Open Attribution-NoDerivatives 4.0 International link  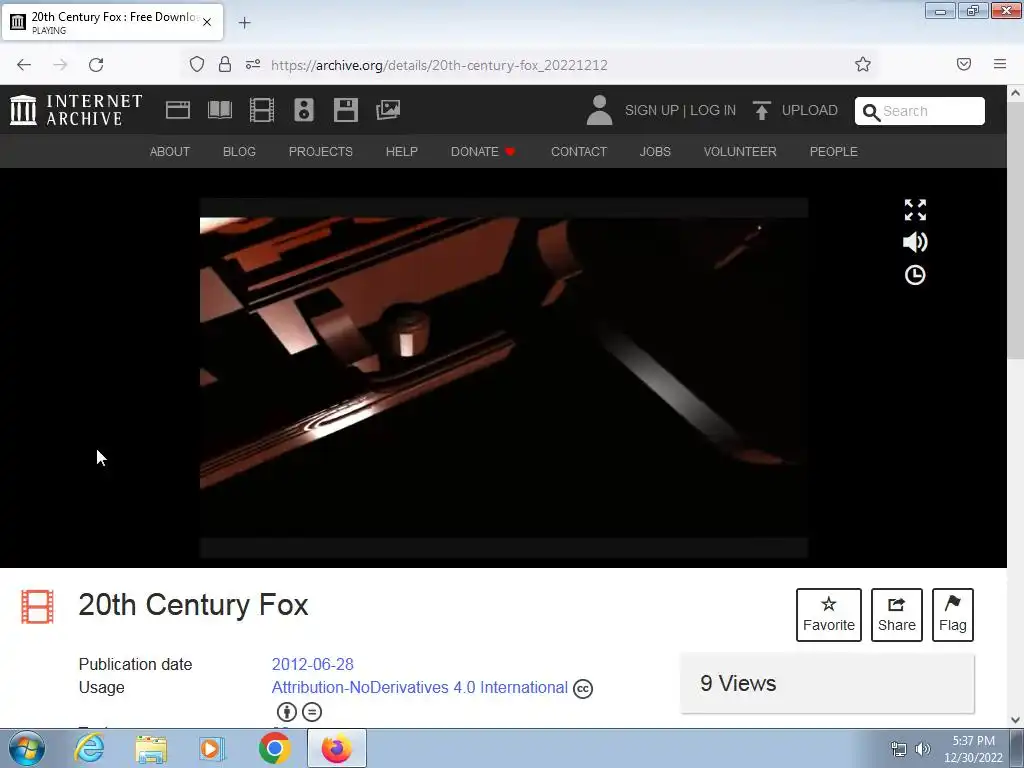(x=420, y=688)
